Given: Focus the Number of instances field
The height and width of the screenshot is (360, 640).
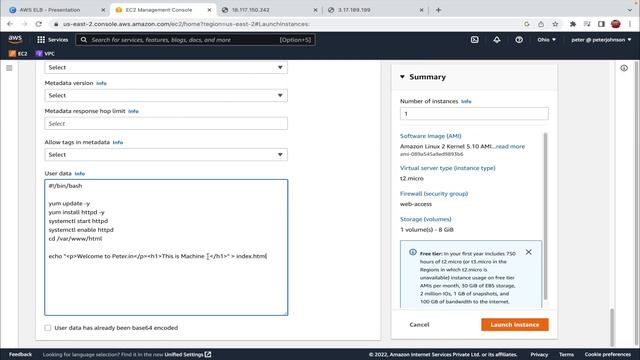Looking at the screenshot, I should tap(474, 114).
